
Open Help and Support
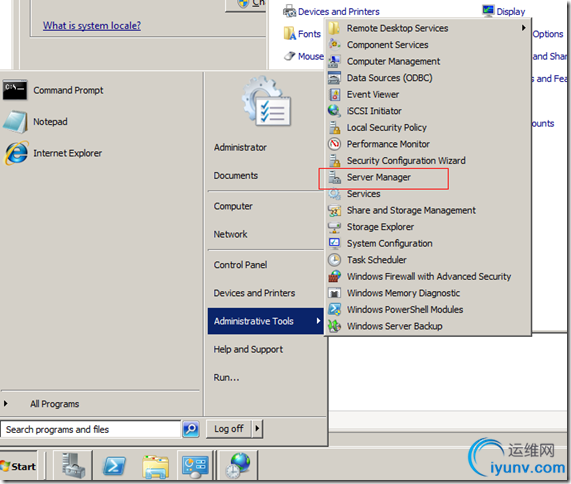pyautogui.click(x=248, y=349)
